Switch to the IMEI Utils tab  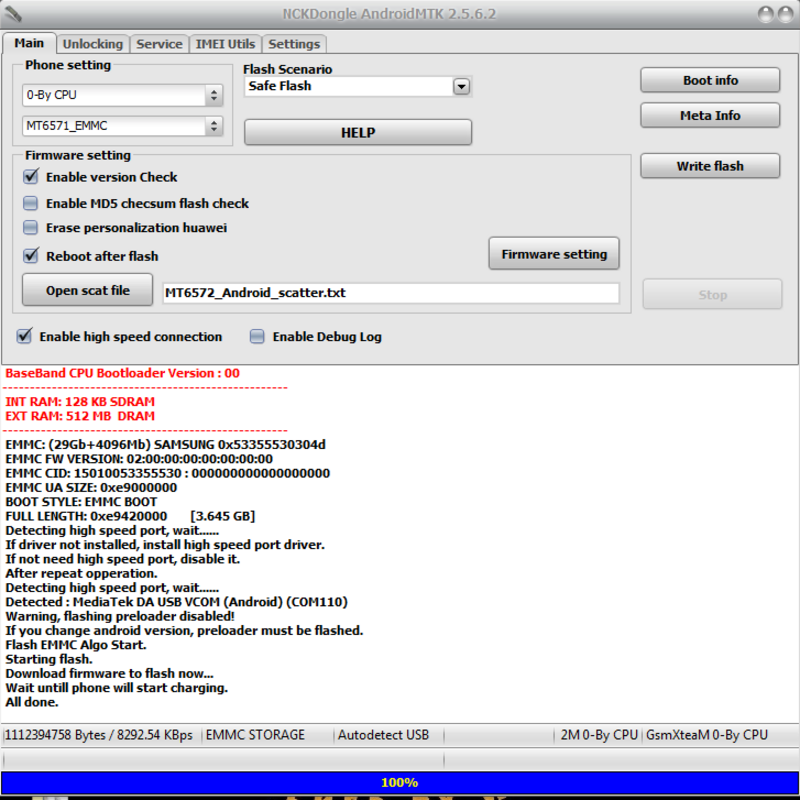point(225,44)
